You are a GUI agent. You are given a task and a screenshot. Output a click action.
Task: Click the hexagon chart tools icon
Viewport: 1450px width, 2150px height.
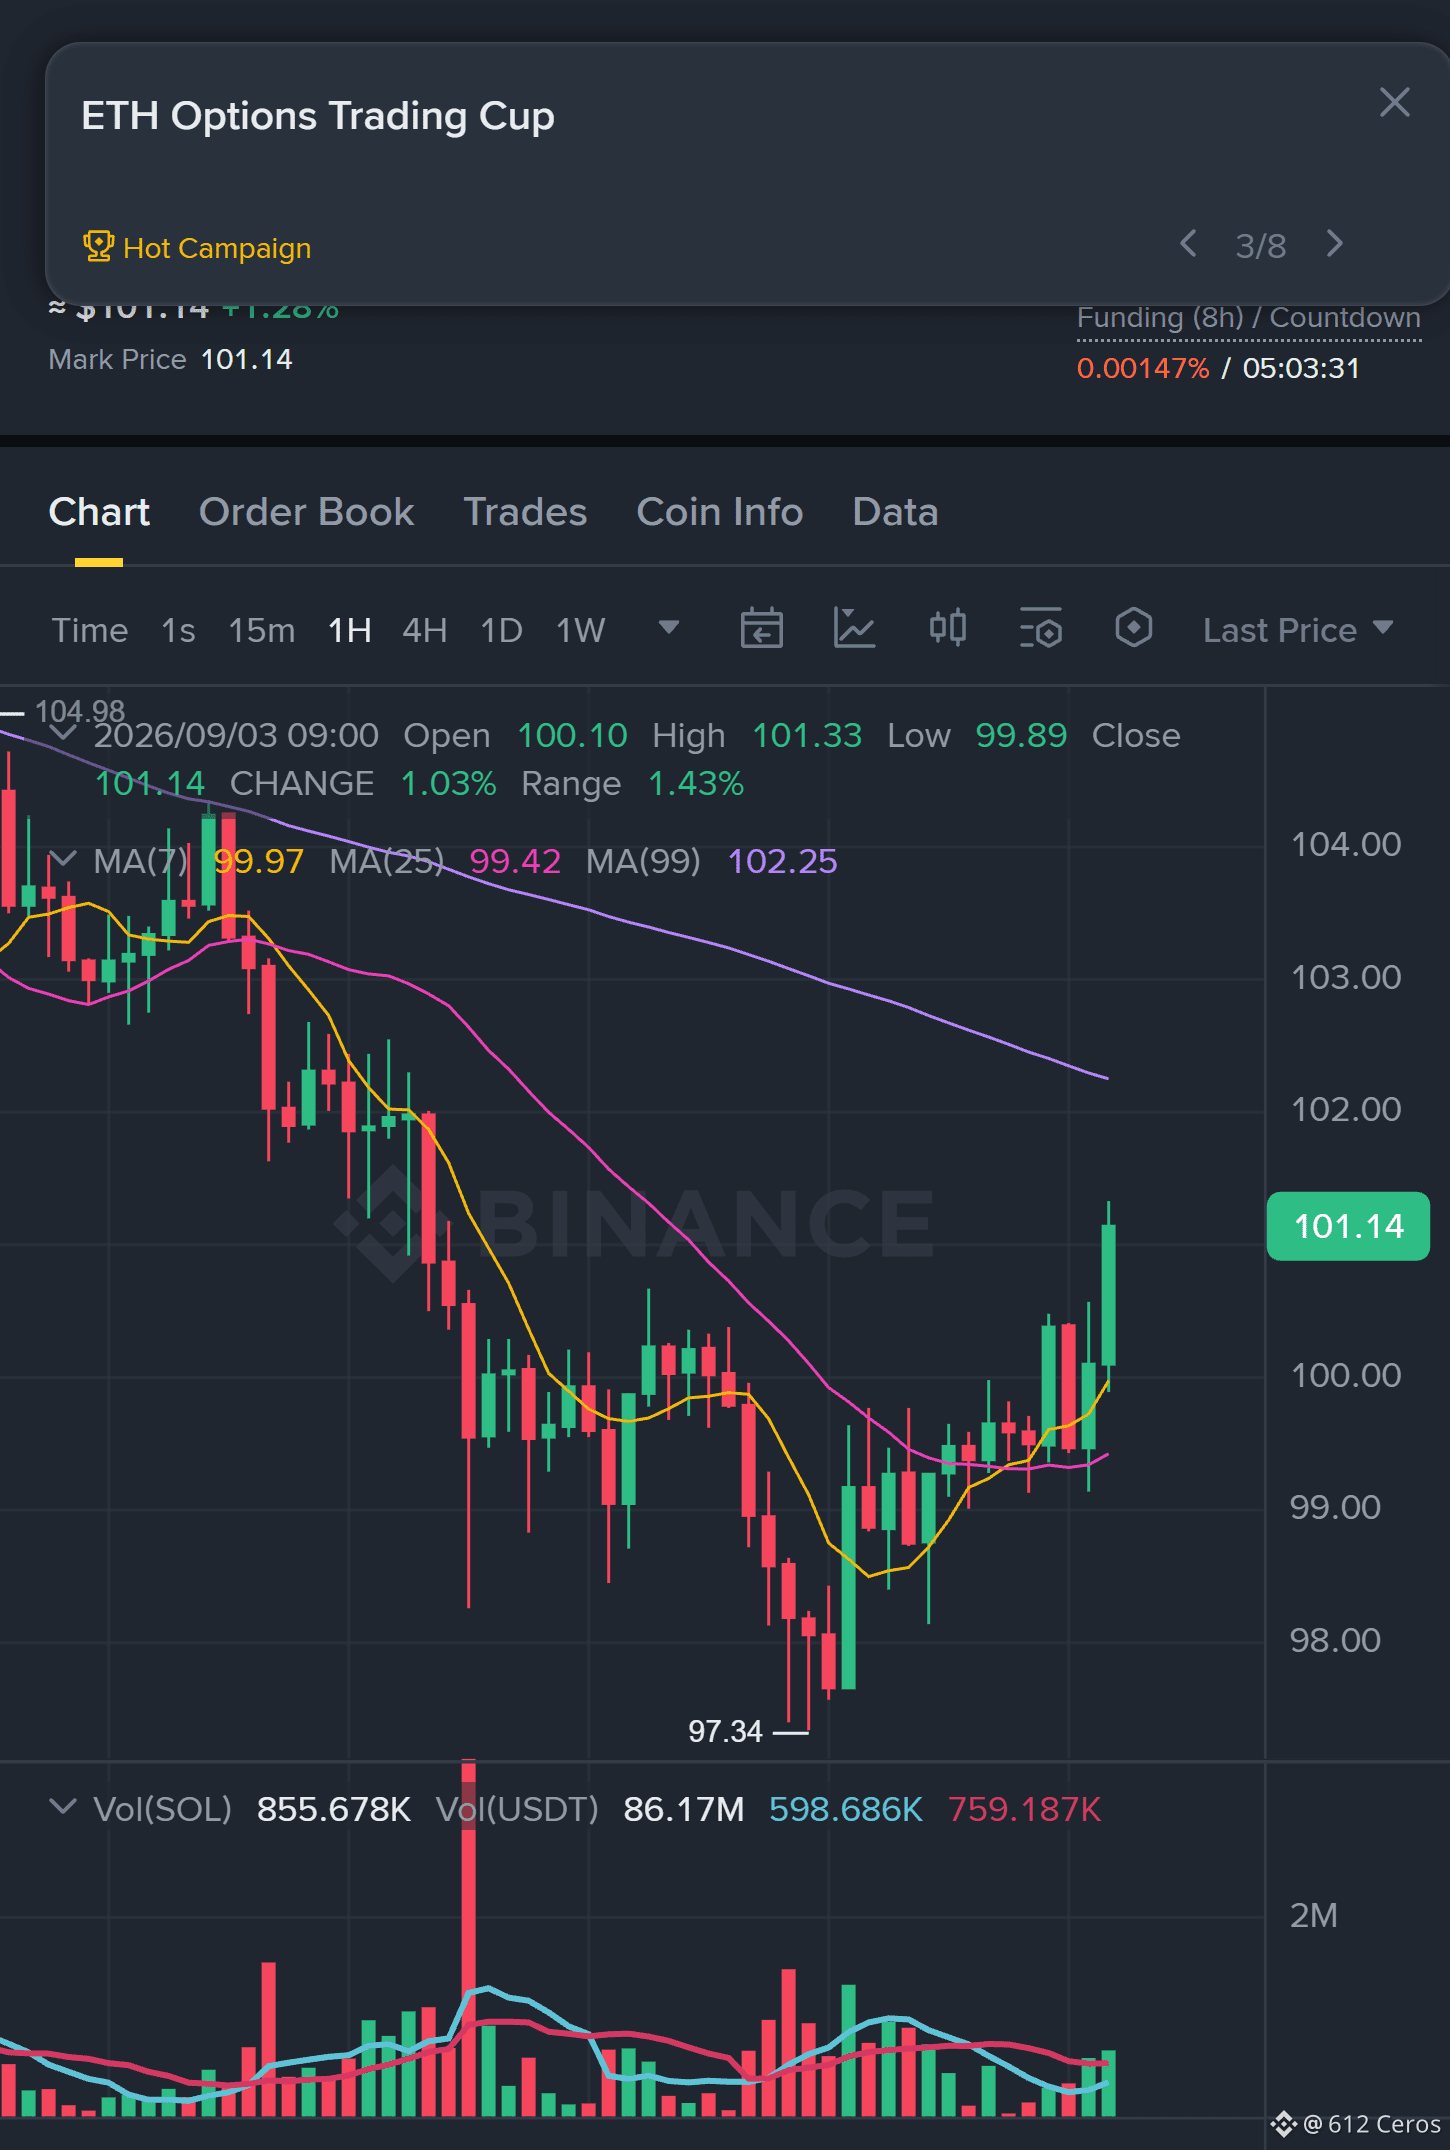click(x=1133, y=629)
